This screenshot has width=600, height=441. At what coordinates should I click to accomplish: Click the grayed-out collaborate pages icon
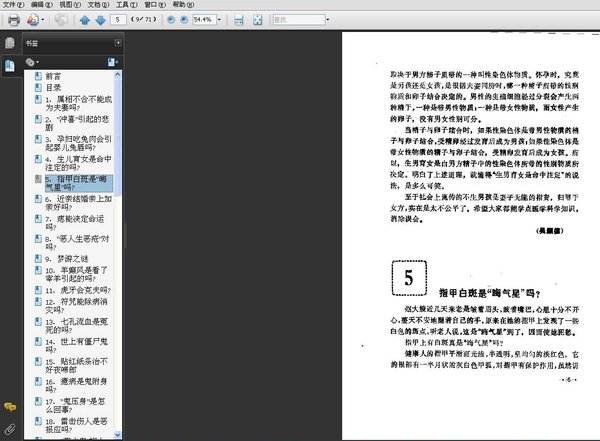pos(61,20)
